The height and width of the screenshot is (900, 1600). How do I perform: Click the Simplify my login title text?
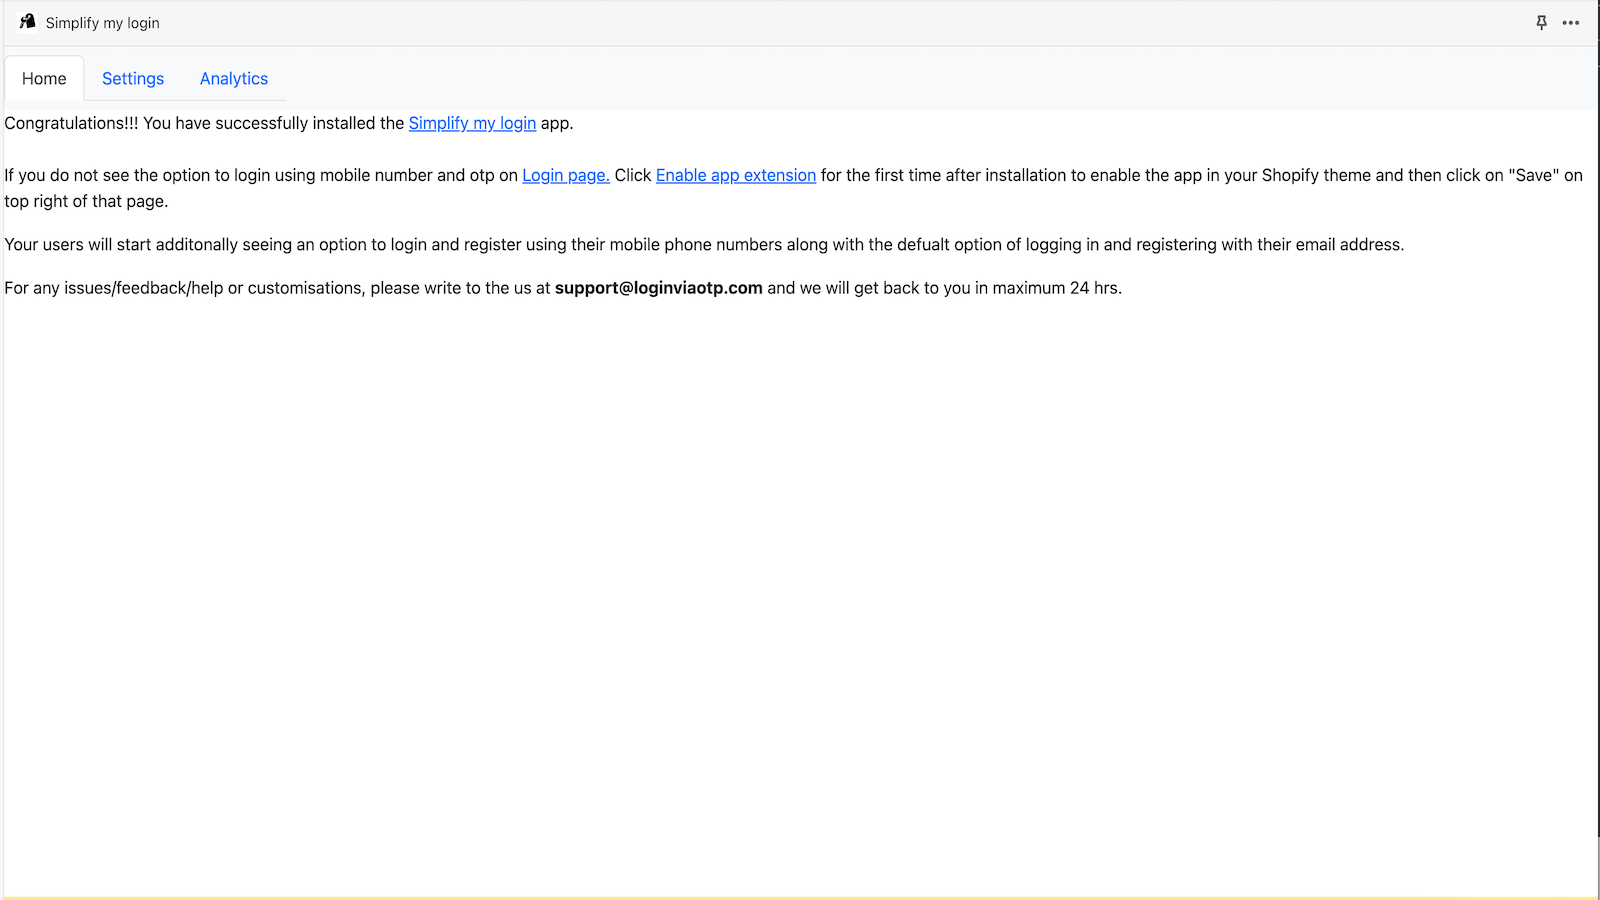pyautogui.click(x=102, y=22)
